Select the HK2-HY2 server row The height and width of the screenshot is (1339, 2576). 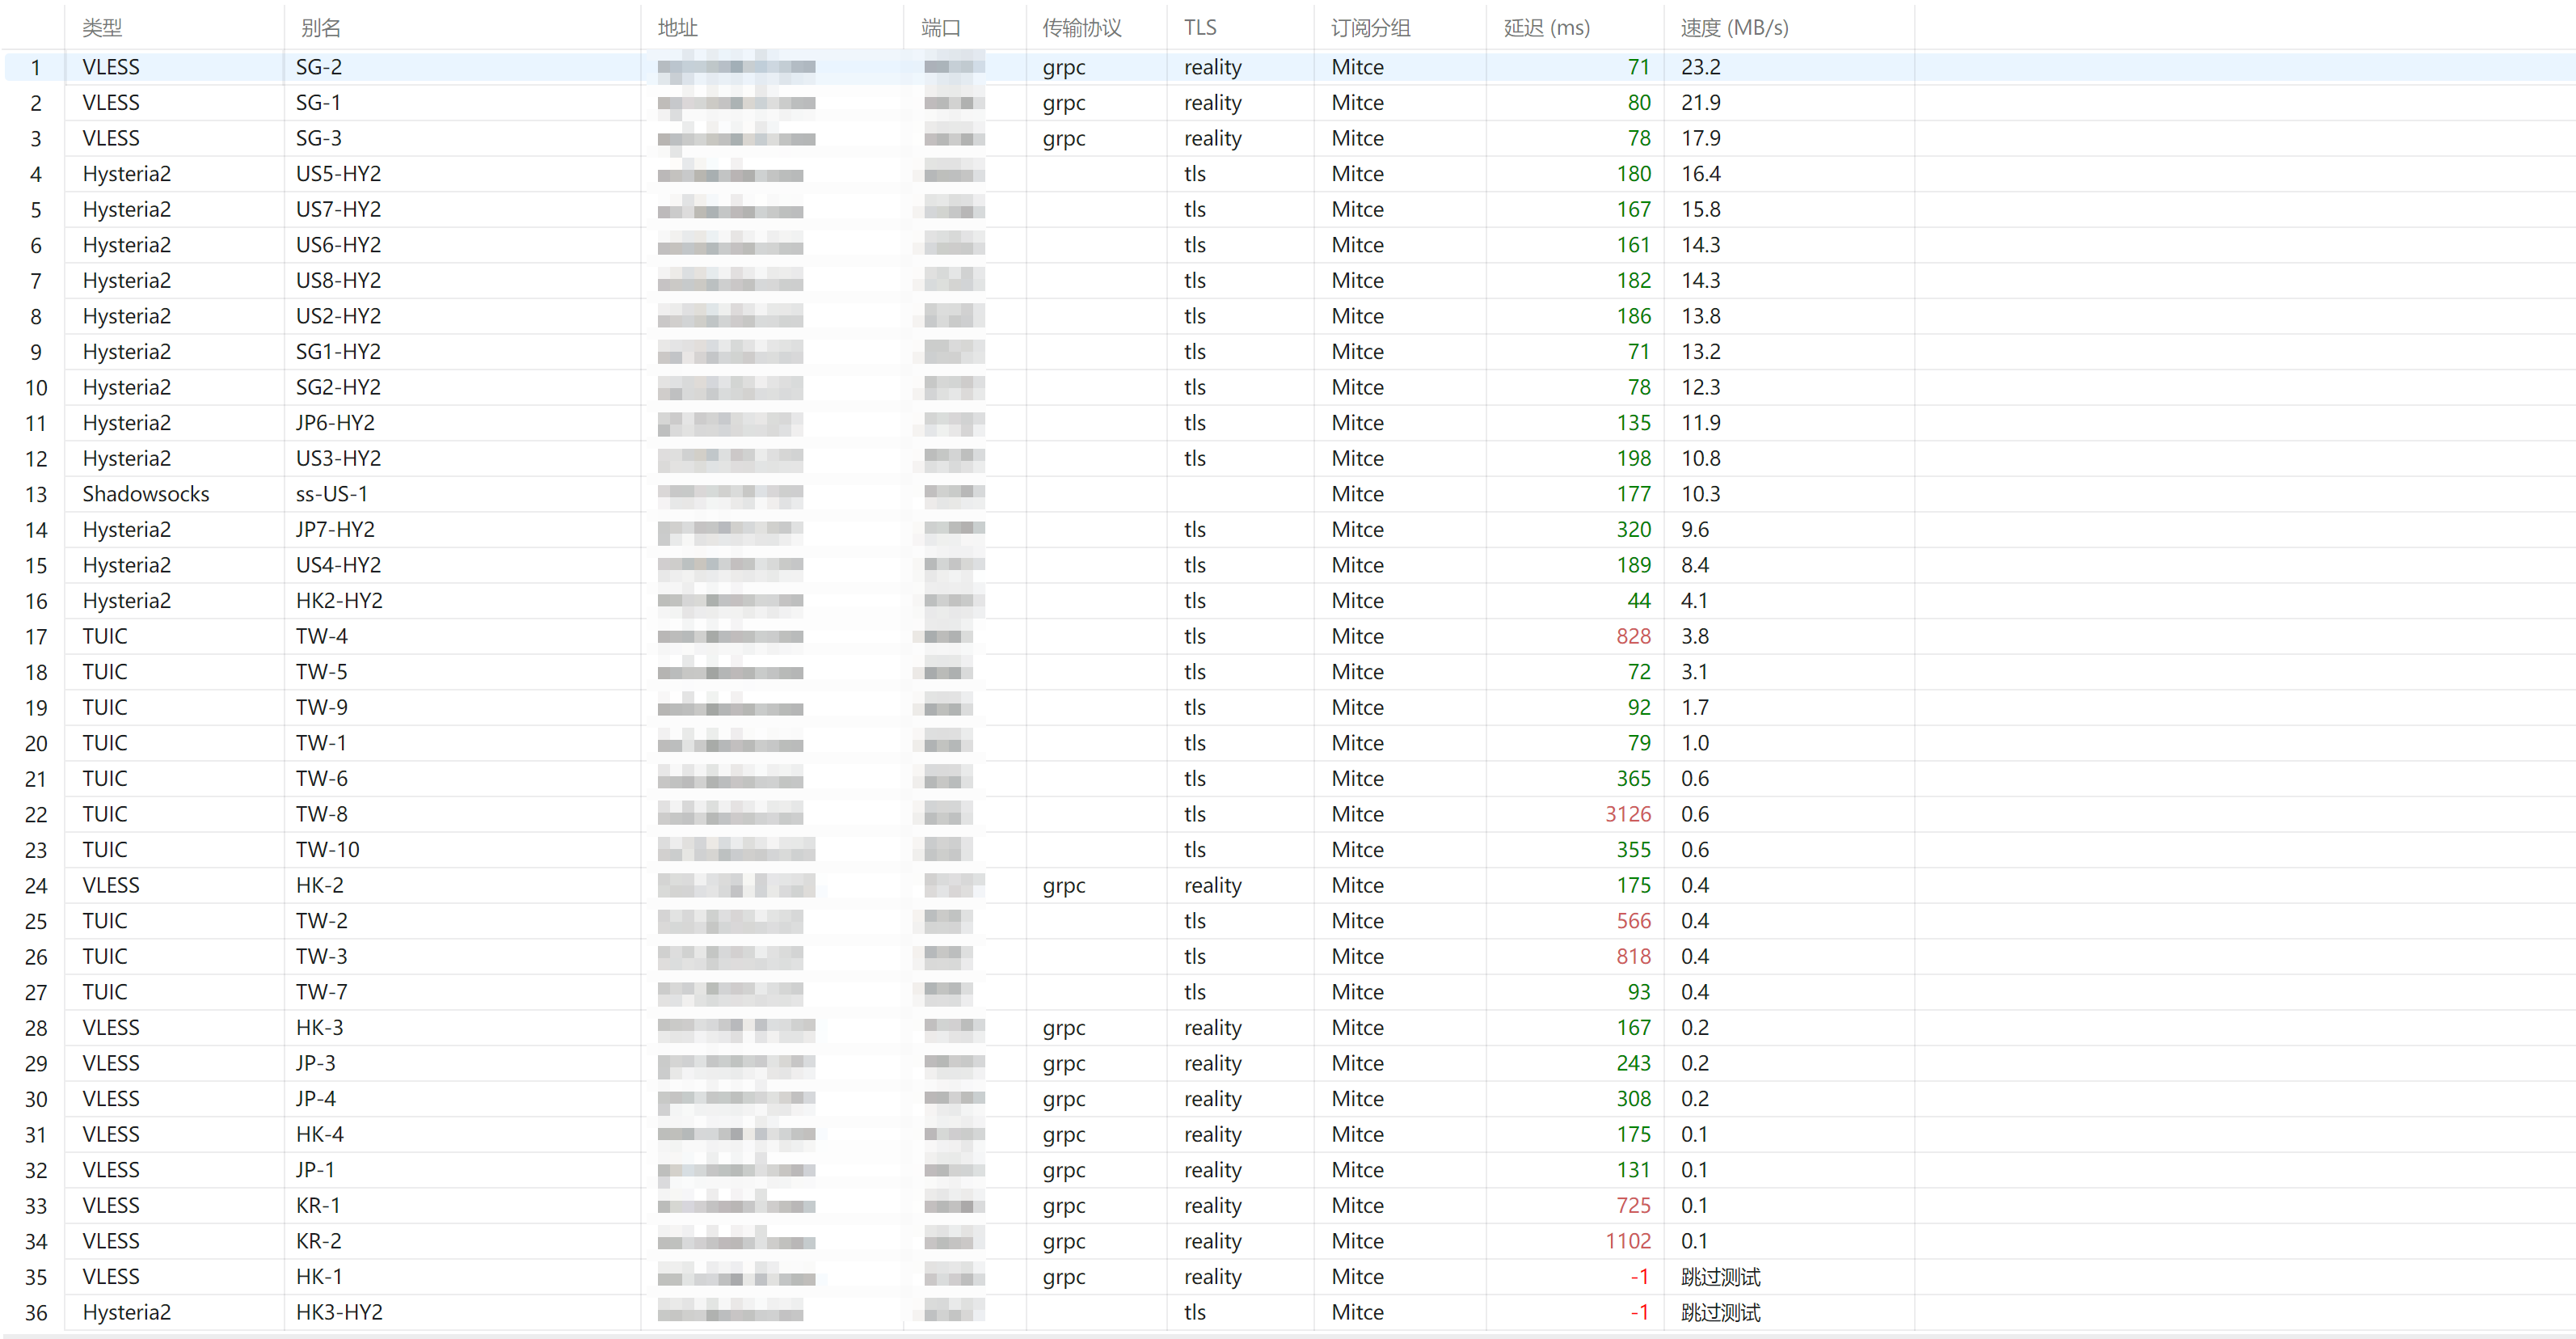point(1288,601)
